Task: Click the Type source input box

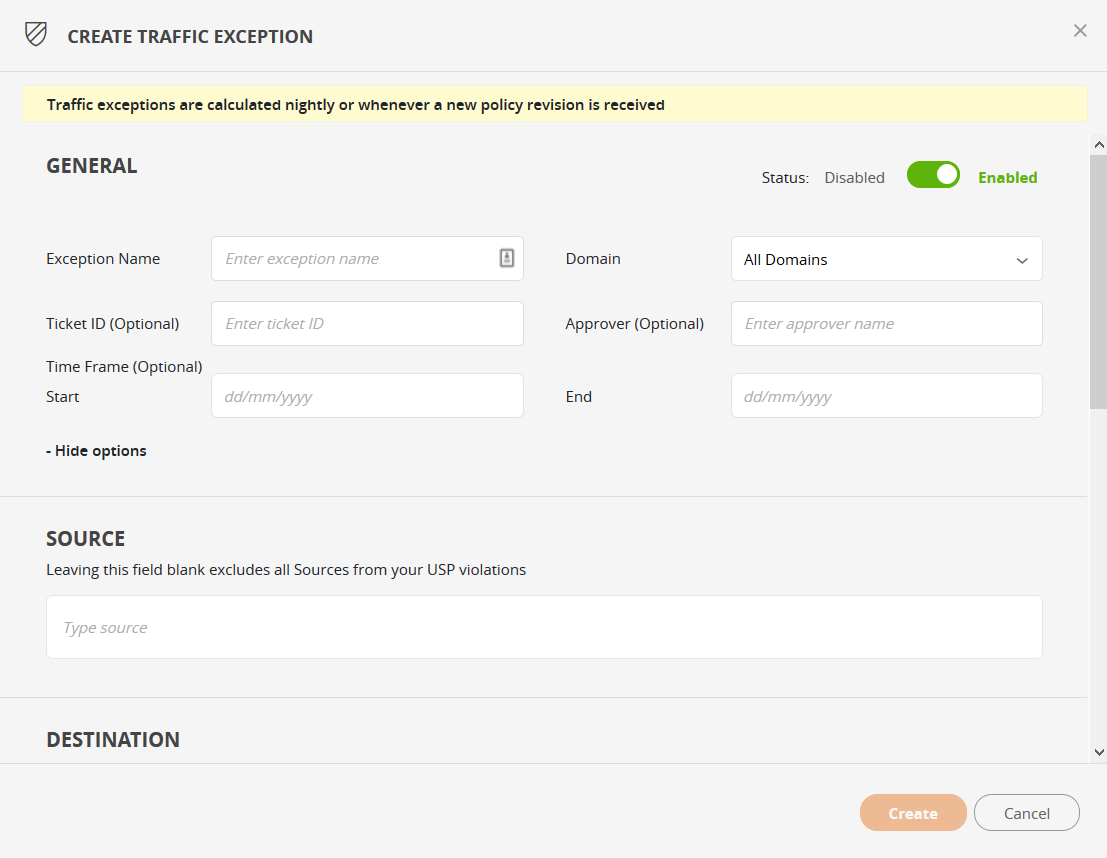Action: [x=544, y=627]
